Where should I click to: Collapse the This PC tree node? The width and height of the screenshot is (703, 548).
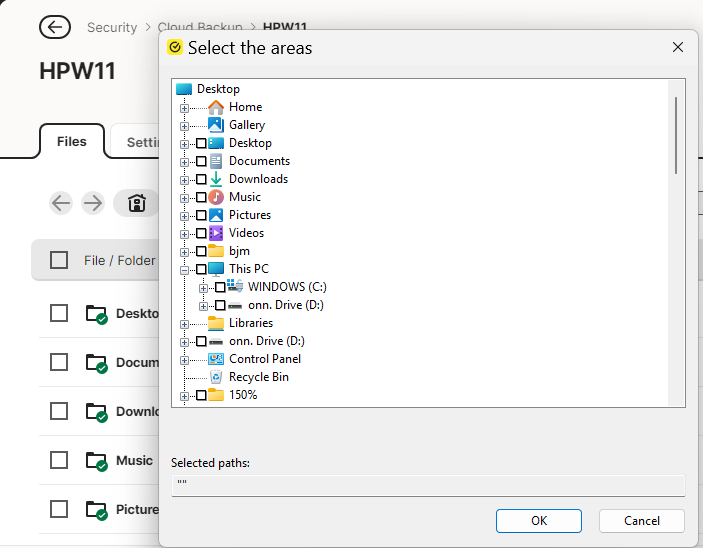pos(185,269)
